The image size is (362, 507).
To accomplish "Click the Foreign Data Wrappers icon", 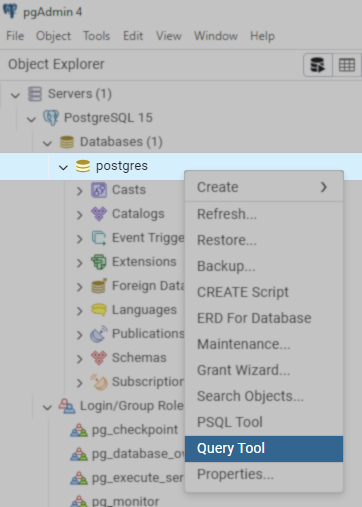I will [x=99, y=286].
